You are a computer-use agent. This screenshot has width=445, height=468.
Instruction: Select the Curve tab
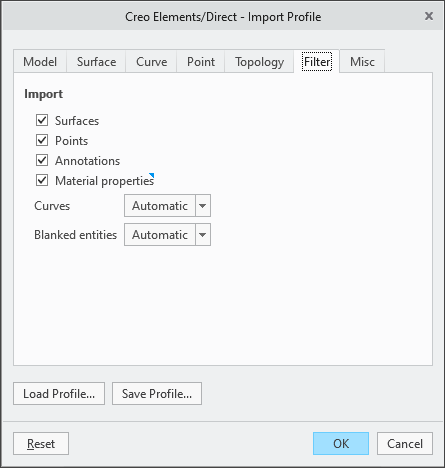[151, 61]
